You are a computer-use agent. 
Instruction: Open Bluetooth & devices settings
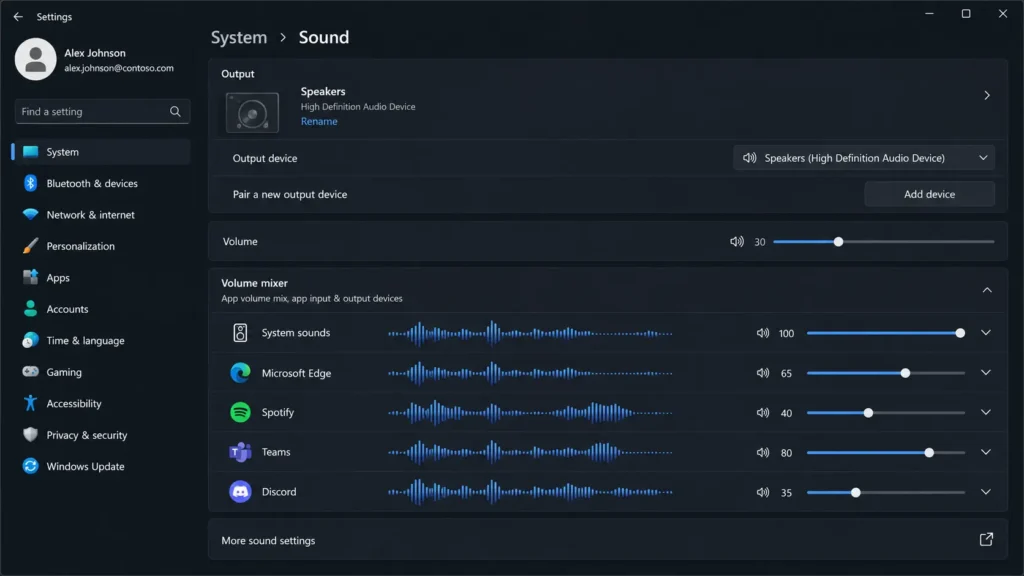(x=101, y=184)
